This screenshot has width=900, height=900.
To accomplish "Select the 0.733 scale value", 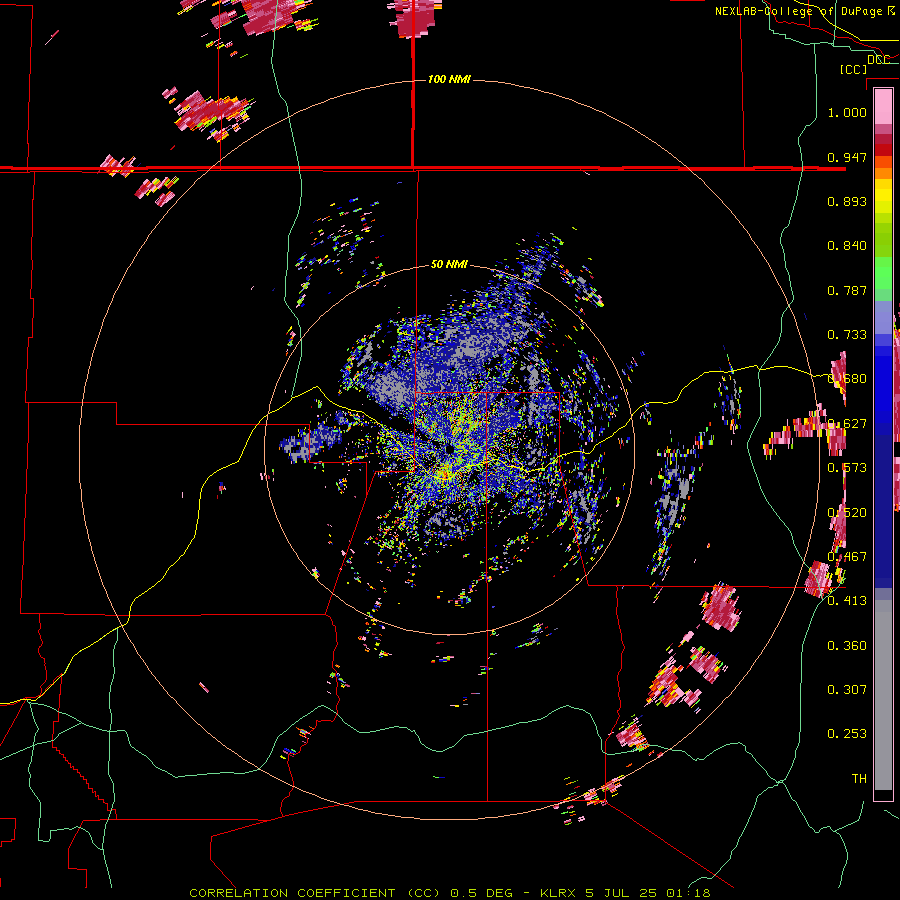I will 847,335.
